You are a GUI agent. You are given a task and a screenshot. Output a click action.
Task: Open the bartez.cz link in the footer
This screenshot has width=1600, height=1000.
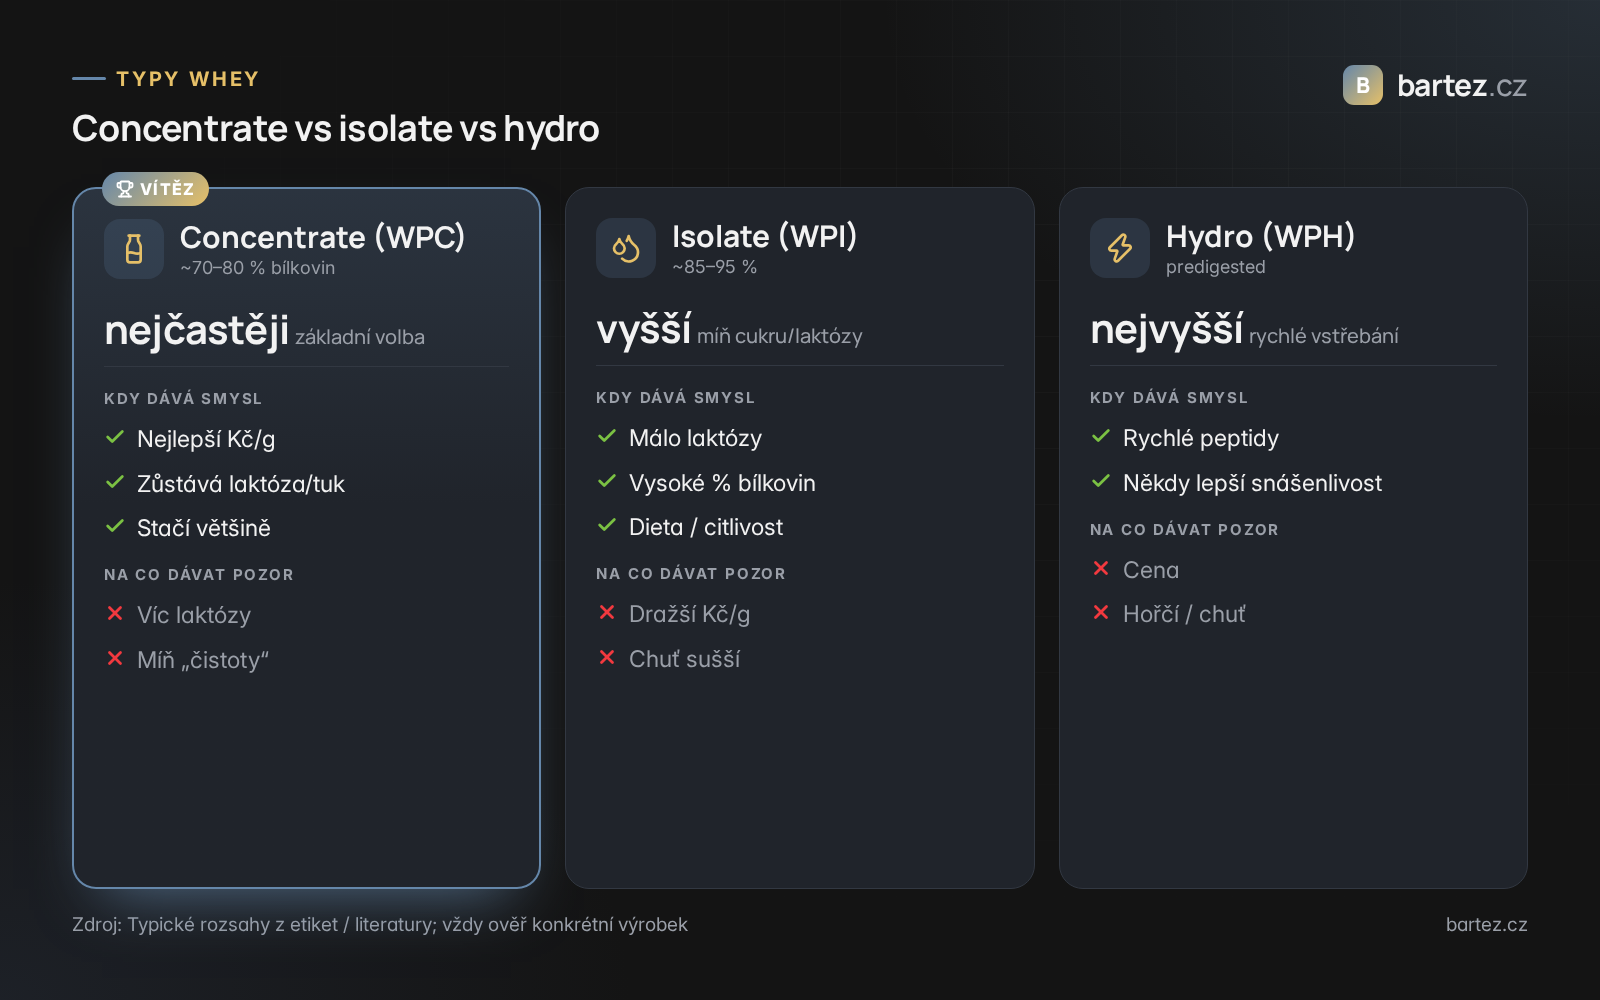coord(1486,925)
